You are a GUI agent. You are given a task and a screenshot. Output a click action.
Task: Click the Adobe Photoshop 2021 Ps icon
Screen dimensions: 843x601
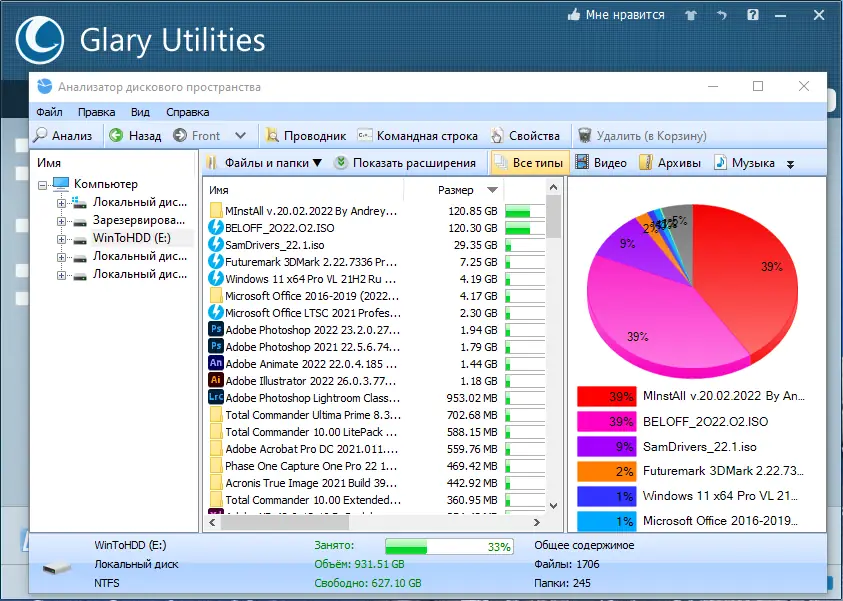[x=216, y=347]
